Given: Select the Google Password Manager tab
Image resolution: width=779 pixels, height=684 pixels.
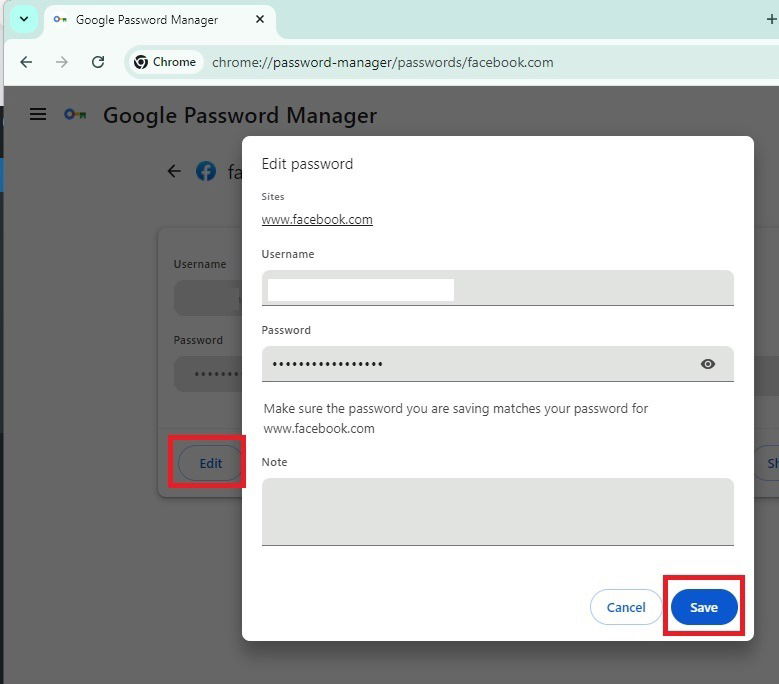Looking at the screenshot, I should 159,20.
